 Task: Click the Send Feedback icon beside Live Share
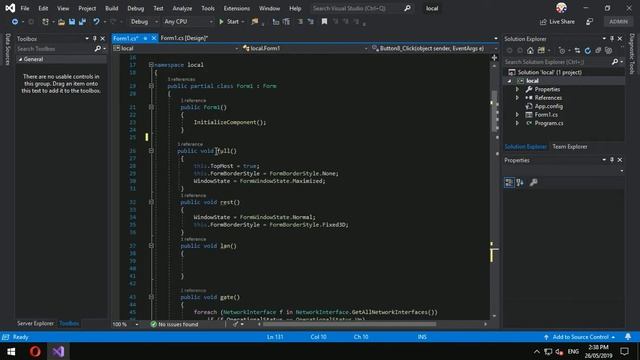click(x=589, y=22)
